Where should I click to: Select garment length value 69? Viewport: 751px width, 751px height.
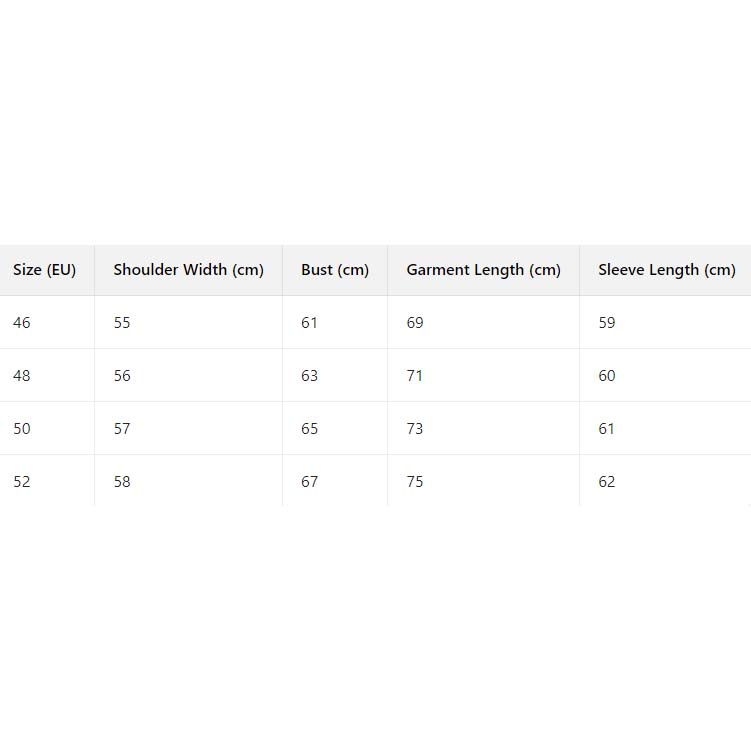coord(415,323)
